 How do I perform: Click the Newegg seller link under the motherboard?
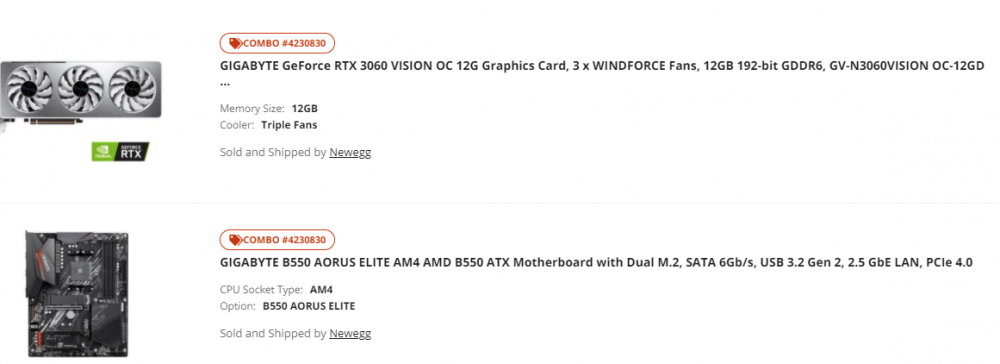pyautogui.click(x=350, y=333)
